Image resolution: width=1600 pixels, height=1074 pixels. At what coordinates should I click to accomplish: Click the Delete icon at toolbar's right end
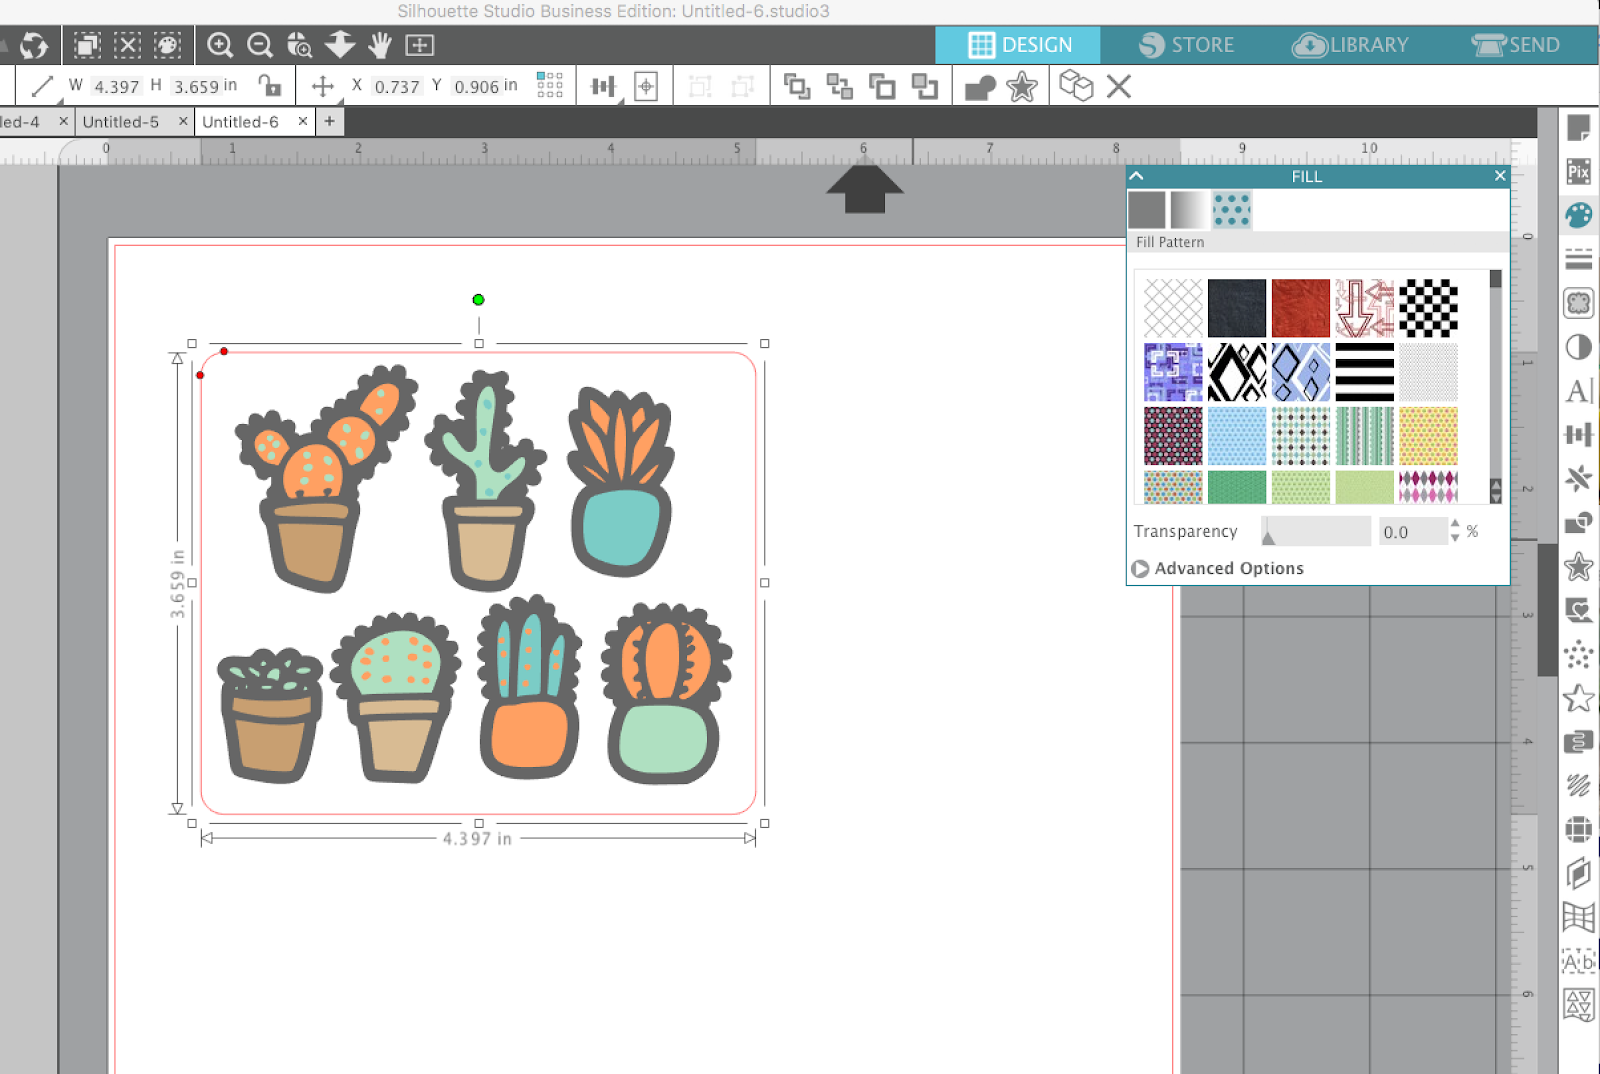click(1118, 86)
